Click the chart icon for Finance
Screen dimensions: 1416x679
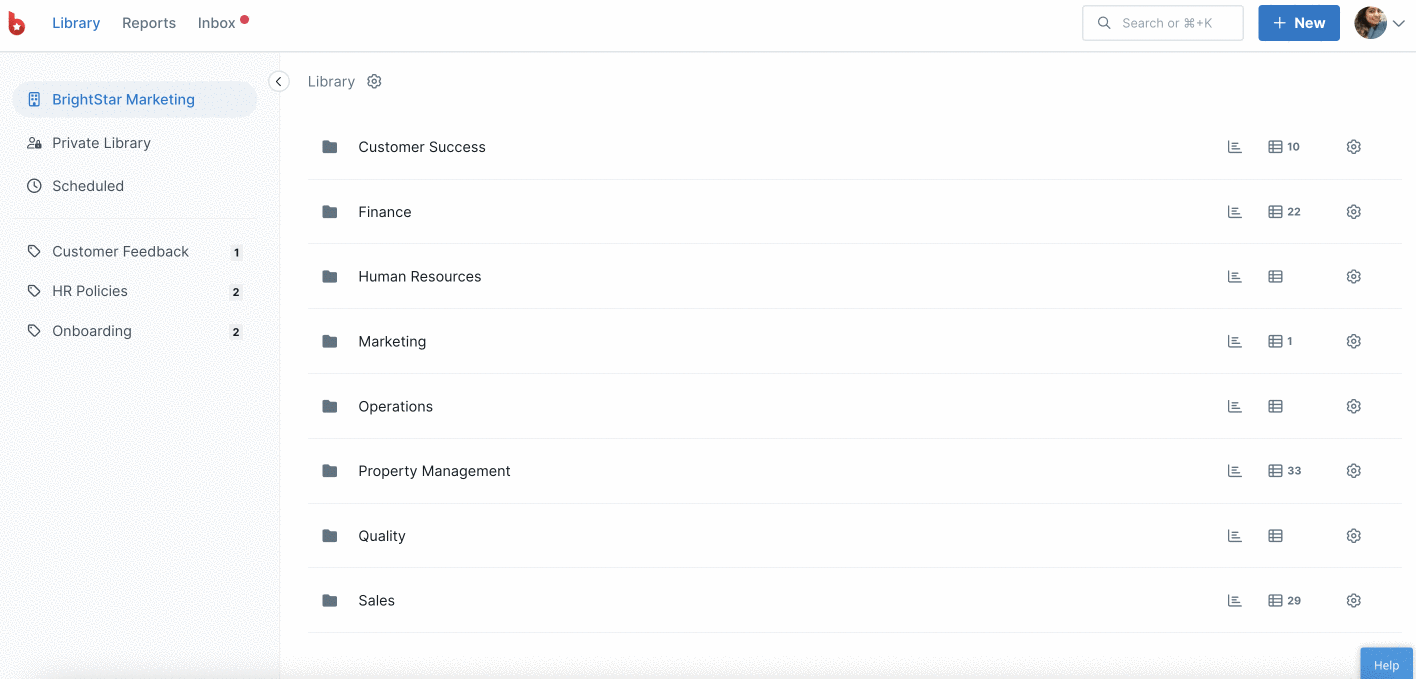[x=1235, y=212]
